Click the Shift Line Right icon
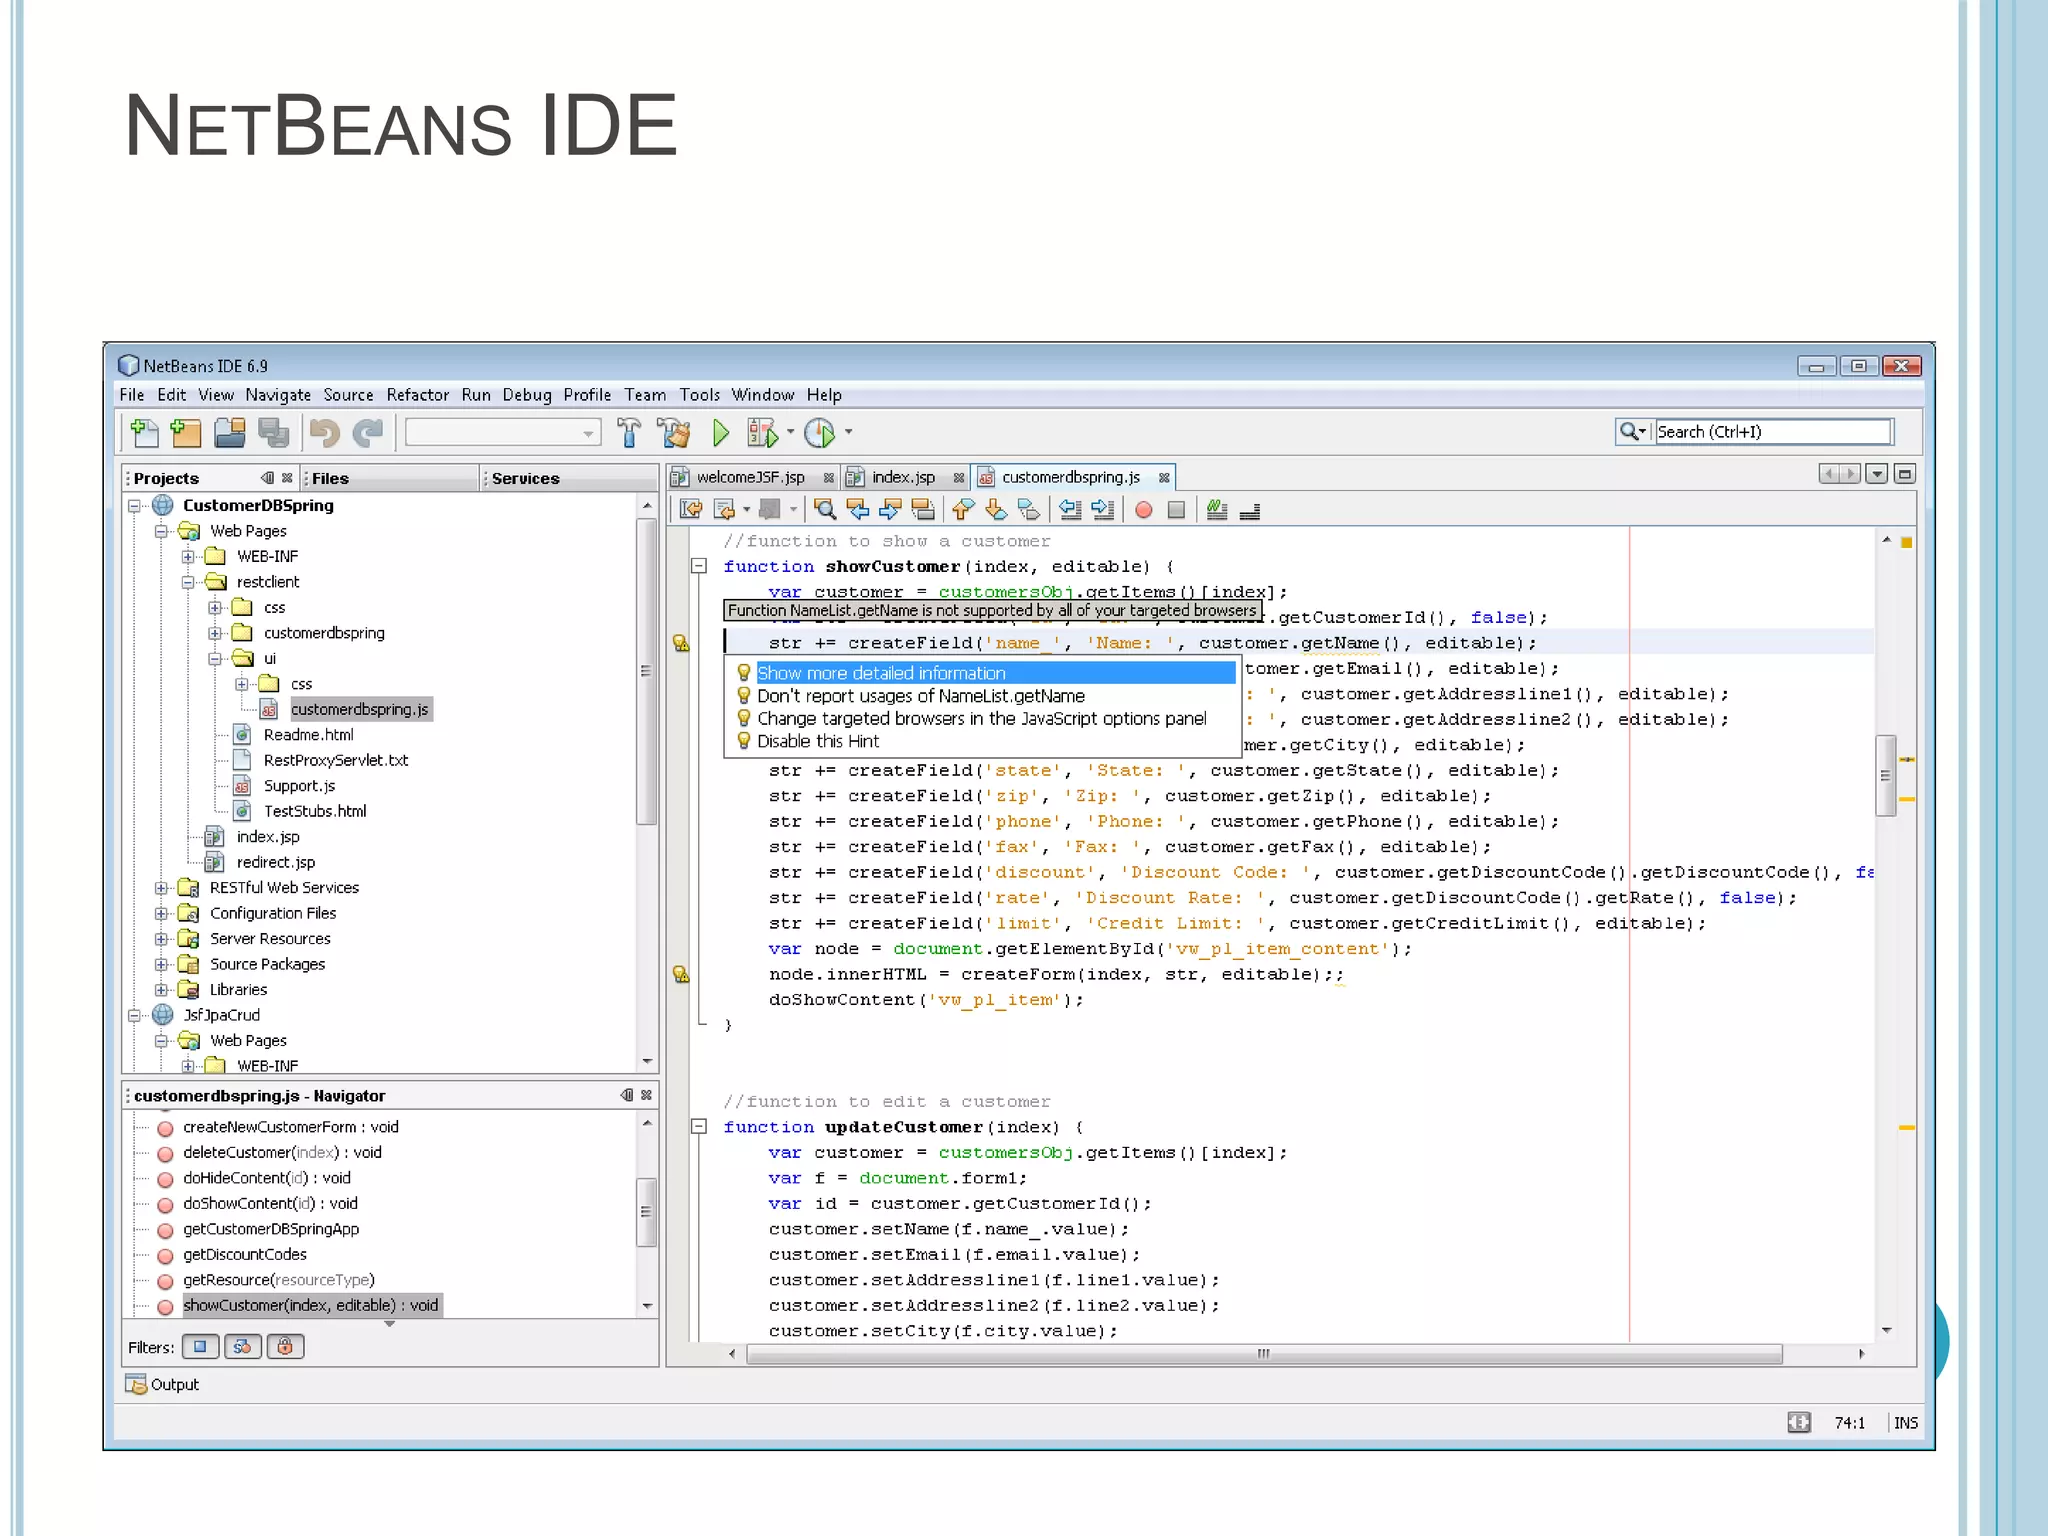The image size is (2048, 1536). pyautogui.click(x=1103, y=510)
